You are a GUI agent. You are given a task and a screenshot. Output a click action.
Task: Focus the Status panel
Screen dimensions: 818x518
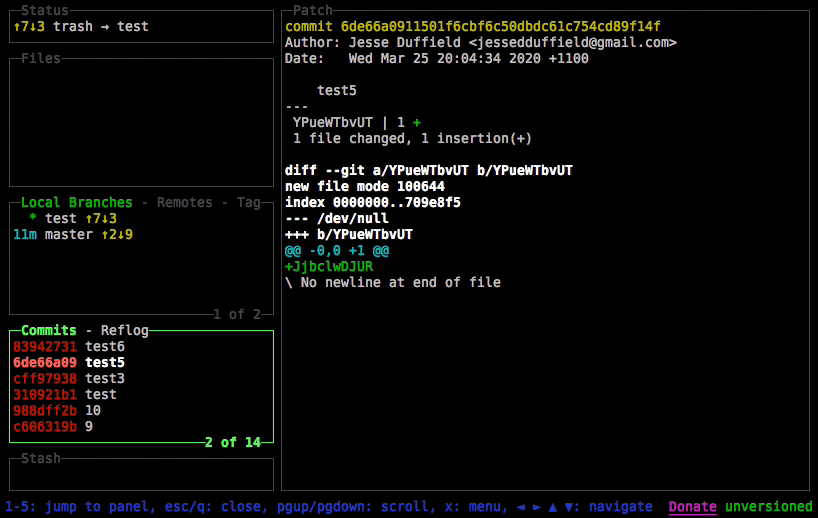pyautogui.click(x=140, y=26)
